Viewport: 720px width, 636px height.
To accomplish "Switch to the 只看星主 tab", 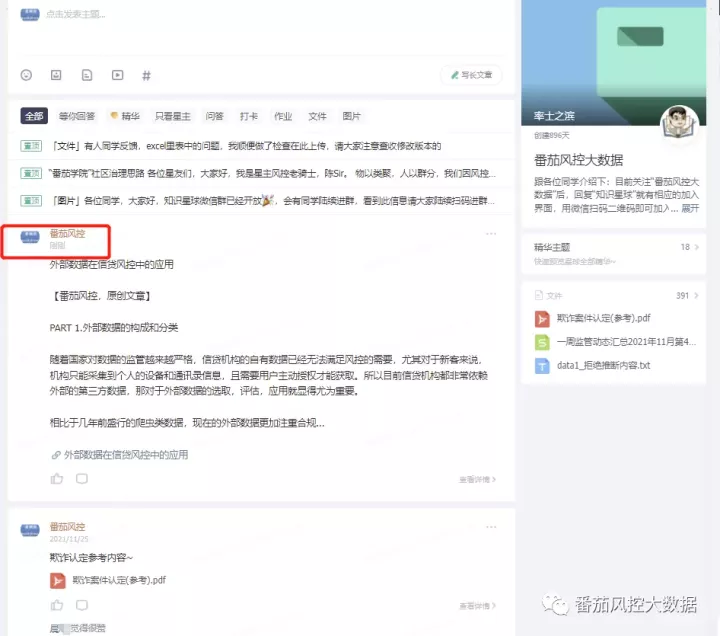I will [x=173, y=116].
